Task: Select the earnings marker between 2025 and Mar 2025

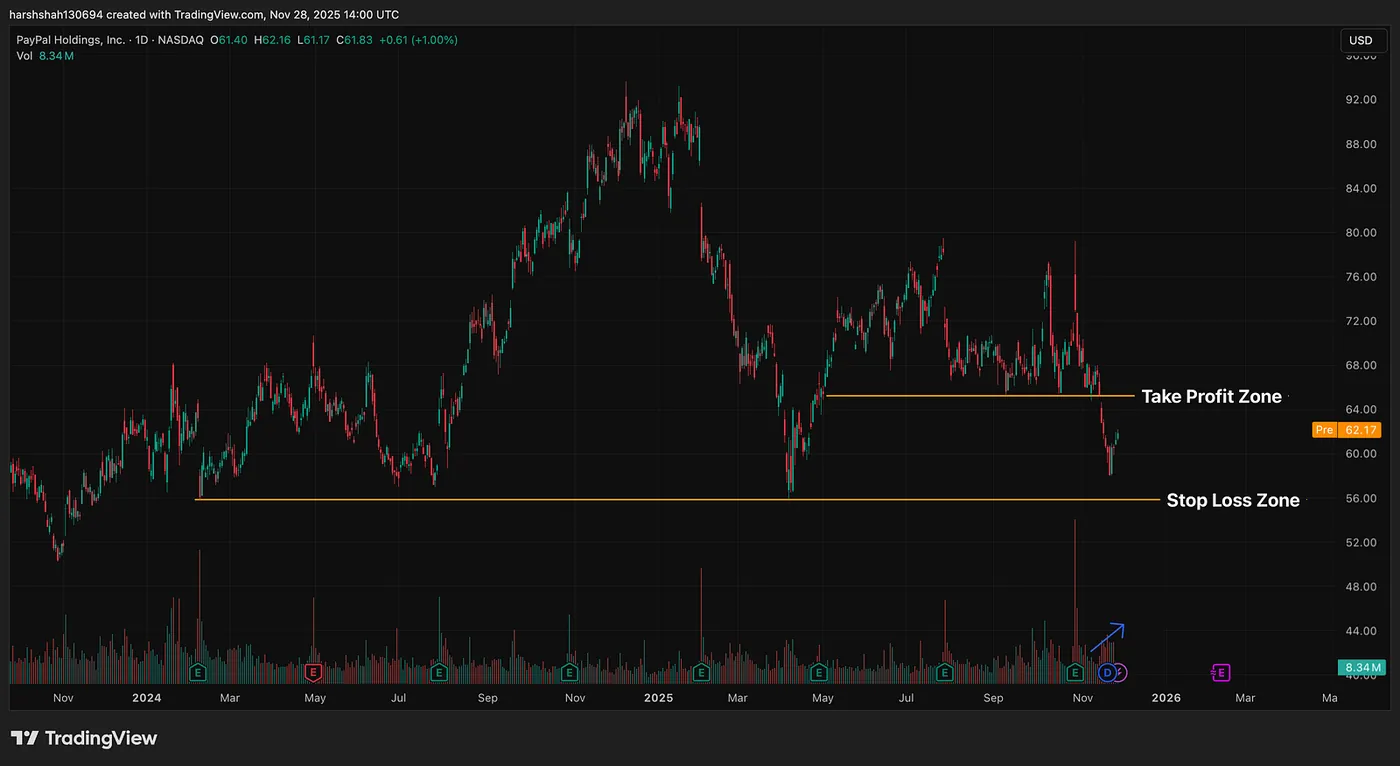Action: pyautogui.click(x=701, y=673)
